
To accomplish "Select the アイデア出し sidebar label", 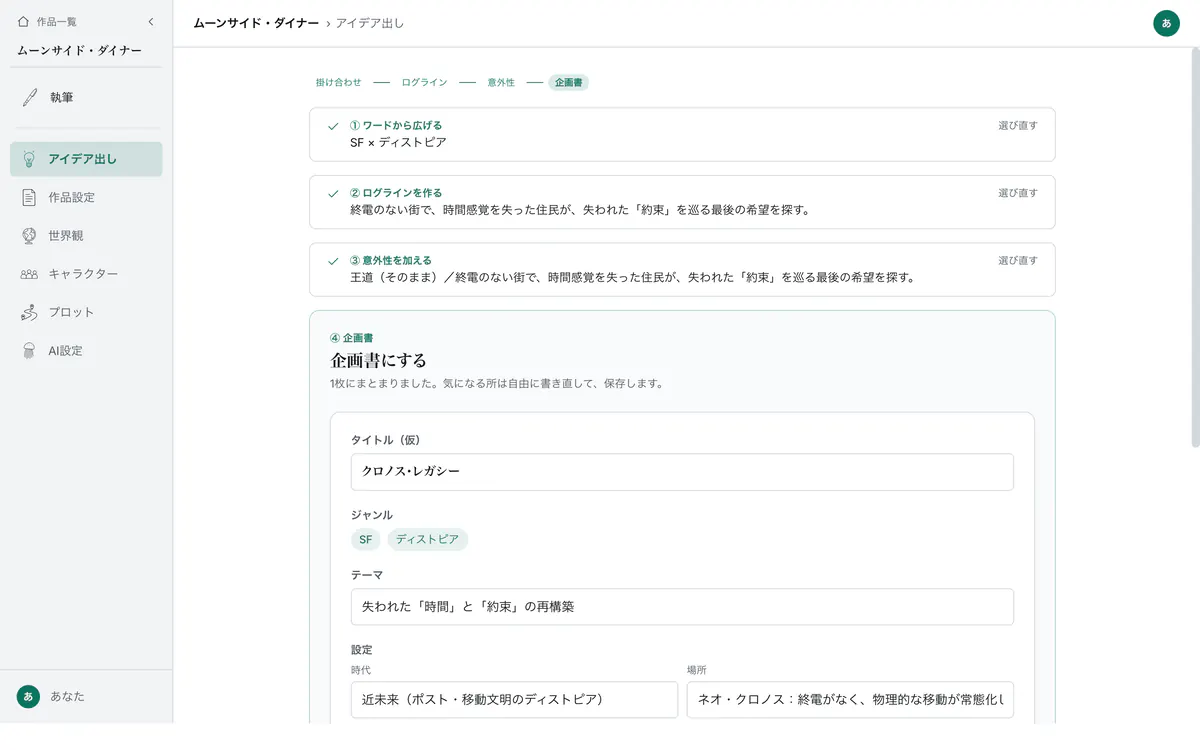I will coord(82,159).
